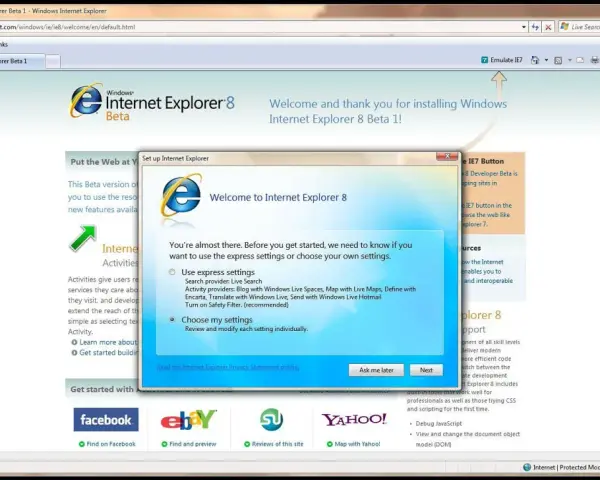Click the eBay logo thumbnail

(x=189, y=420)
